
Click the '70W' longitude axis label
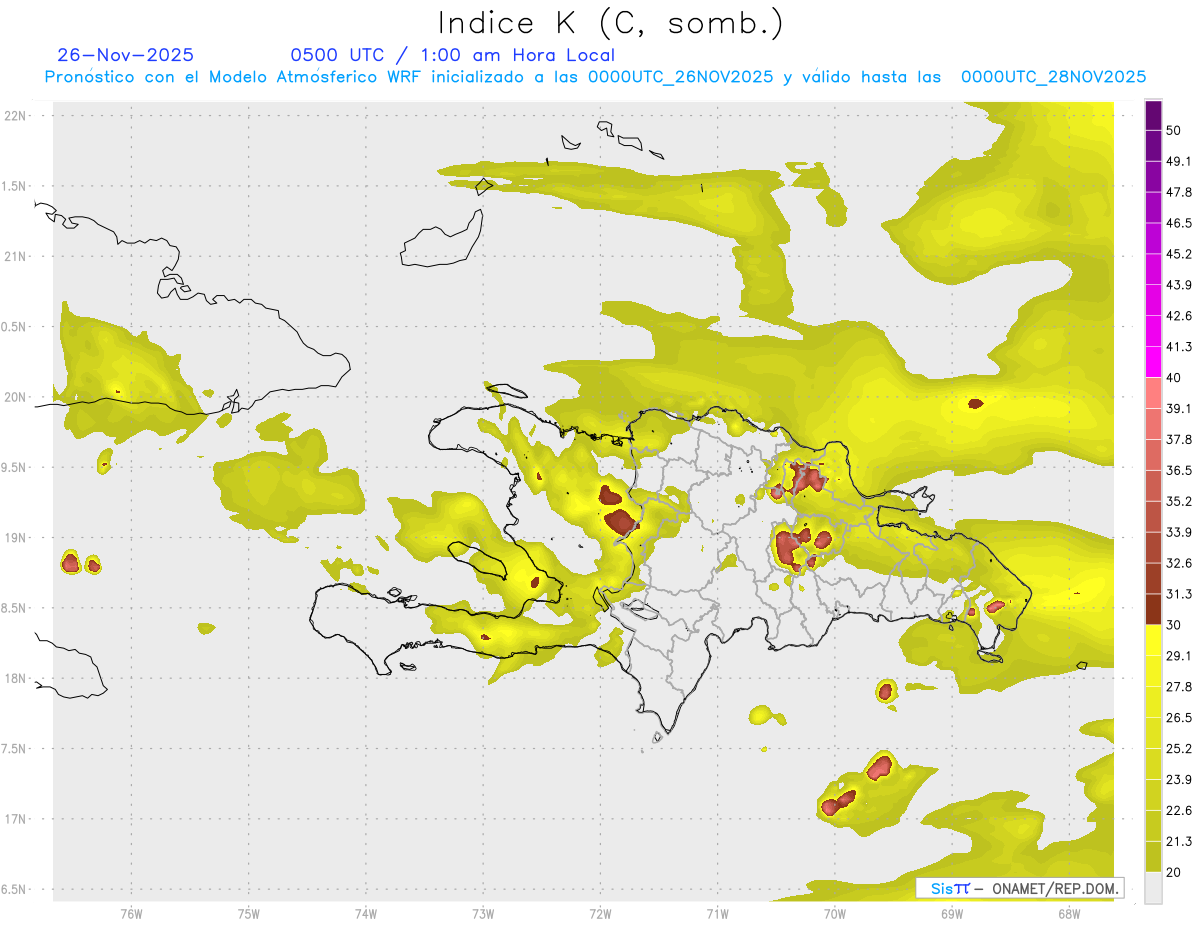click(x=835, y=913)
